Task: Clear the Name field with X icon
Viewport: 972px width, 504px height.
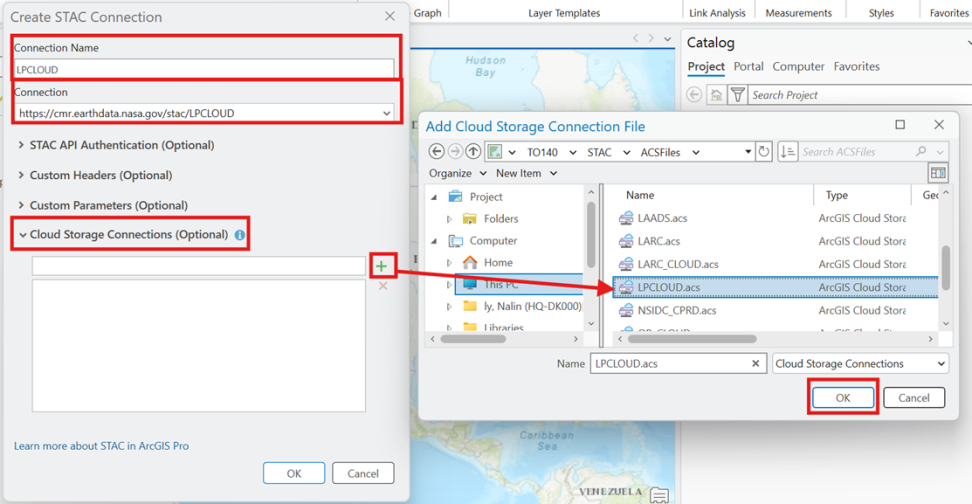Action: (755, 364)
